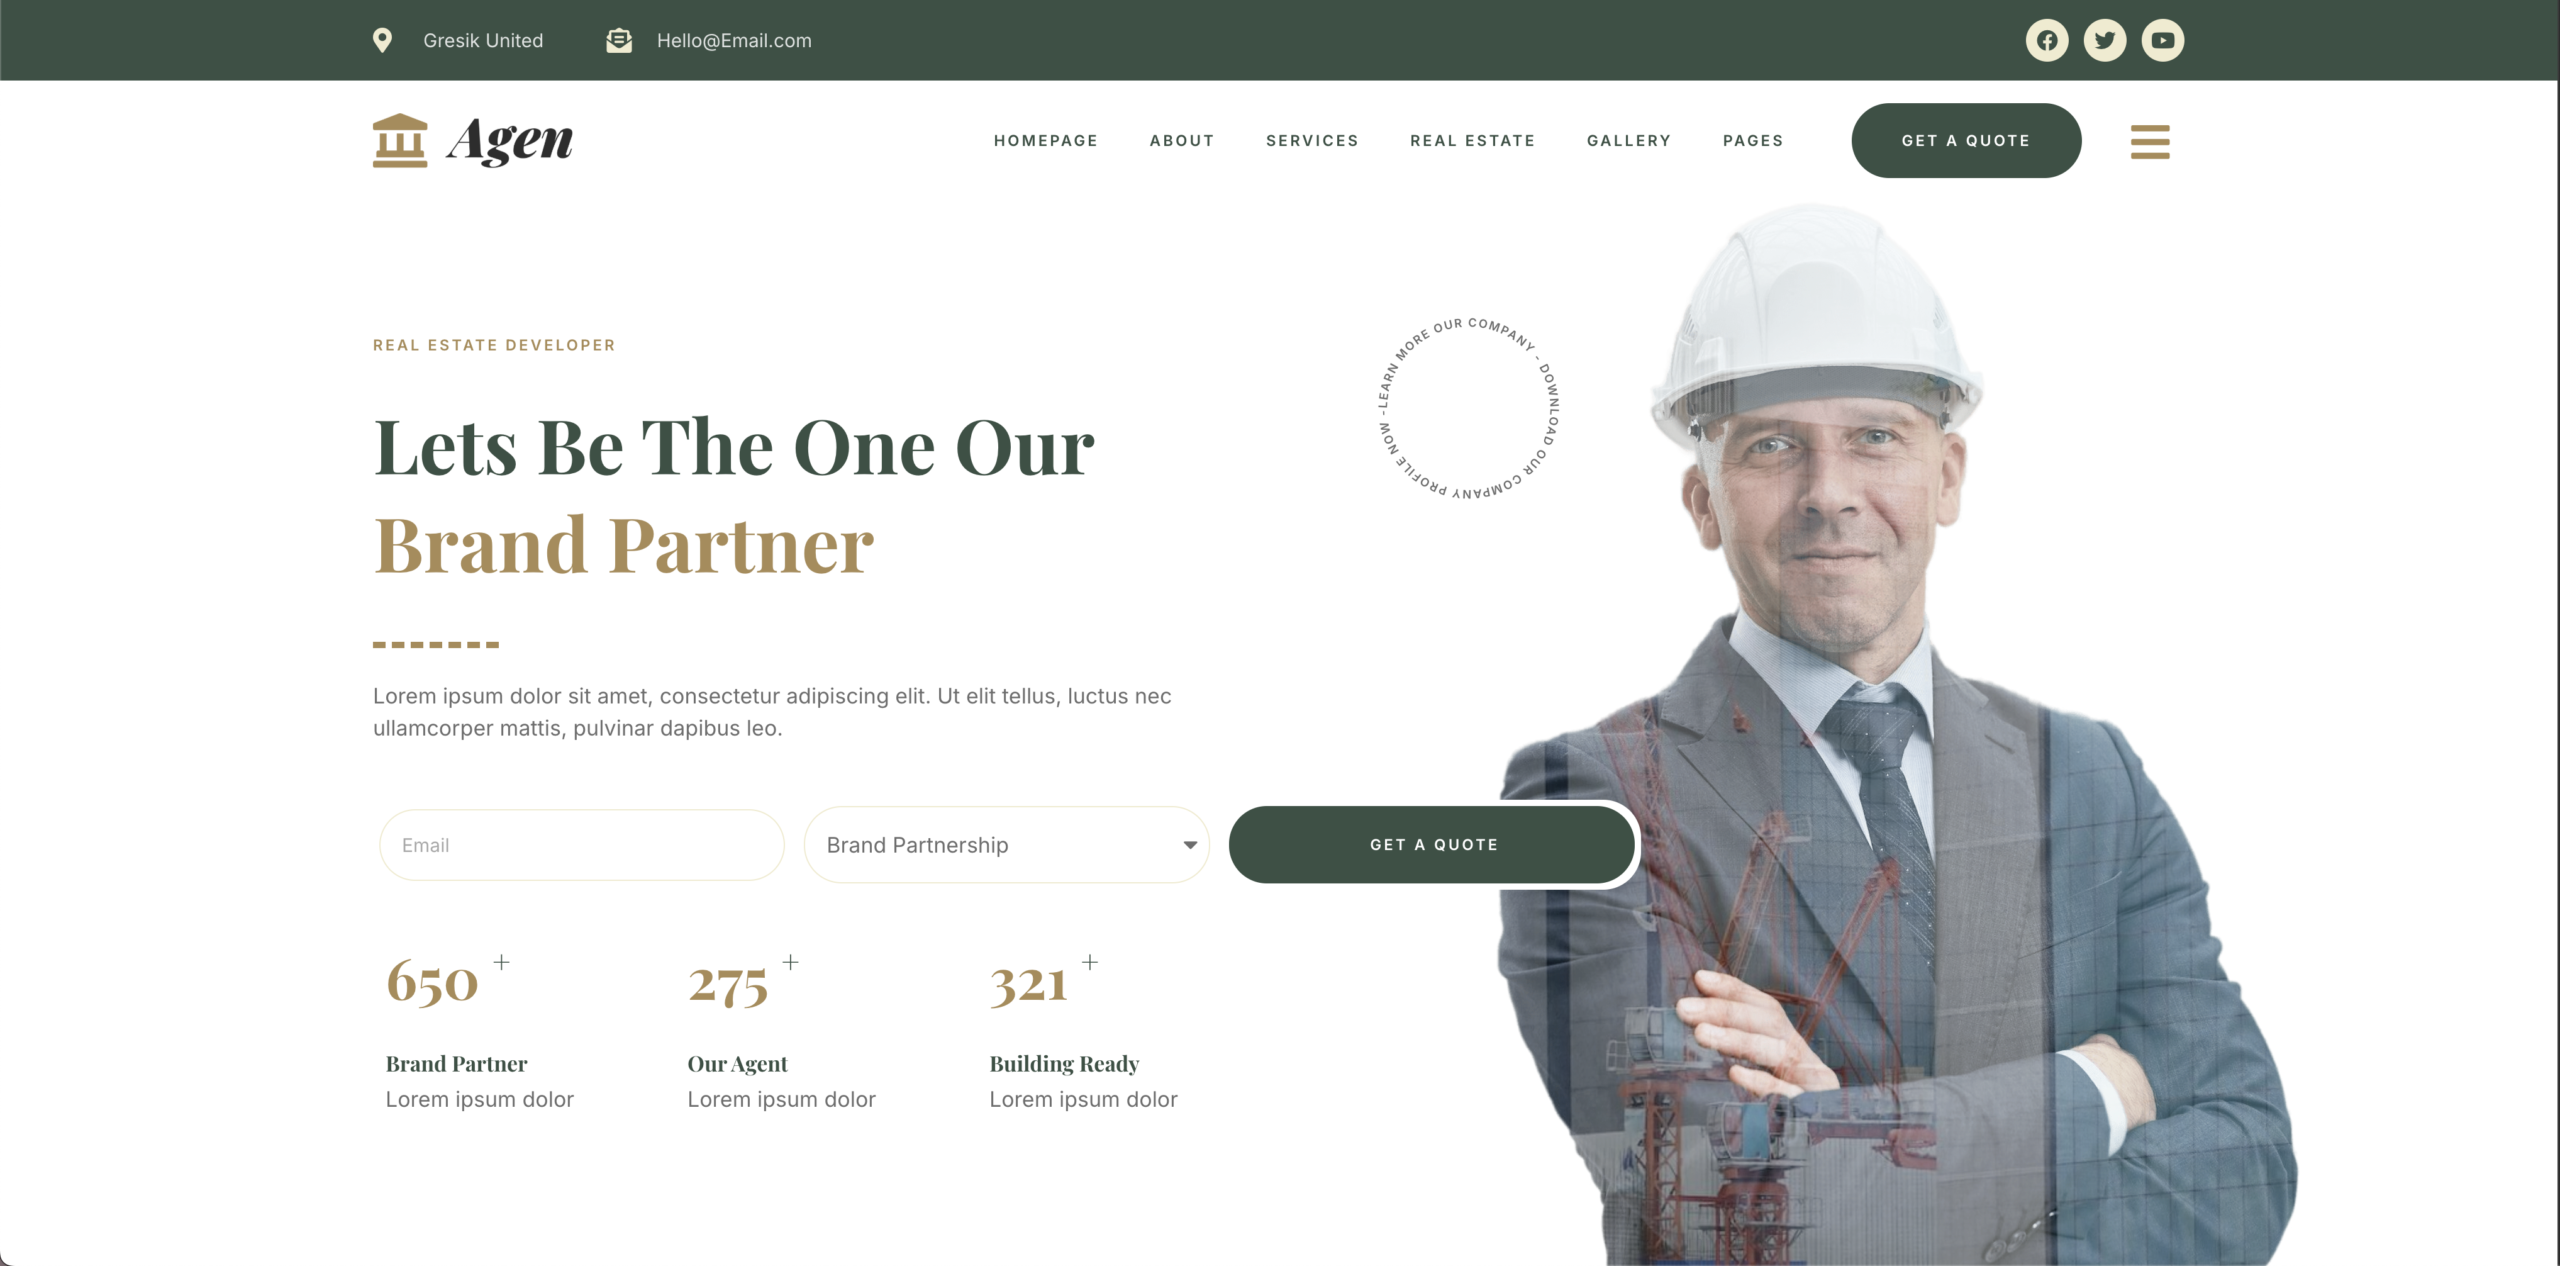Open the Real Estate menu item
The image size is (2560, 1266).
pyautogui.click(x=1472, y=141)
